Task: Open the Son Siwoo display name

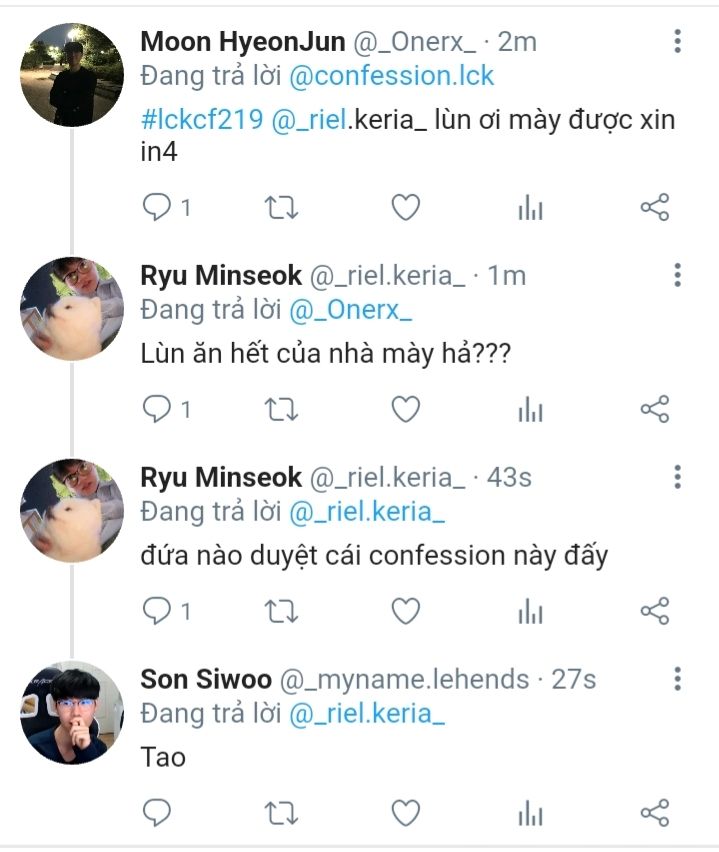Action: coord(205,679)
